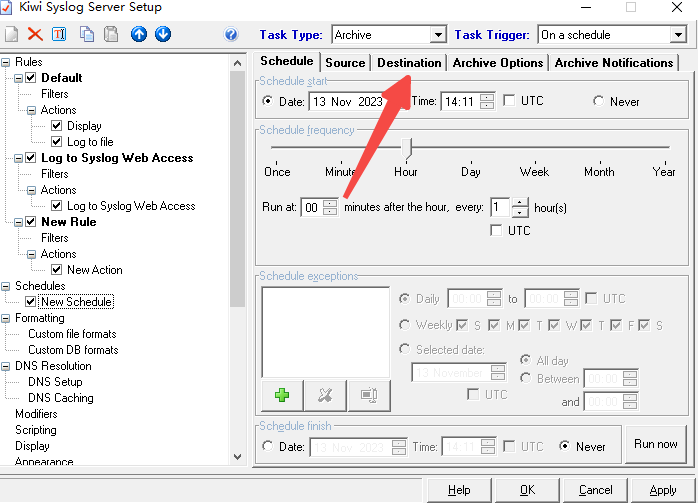Select Date radio in Schedule start
Screen dimensions: 698x503
click(x=268, y=101)
